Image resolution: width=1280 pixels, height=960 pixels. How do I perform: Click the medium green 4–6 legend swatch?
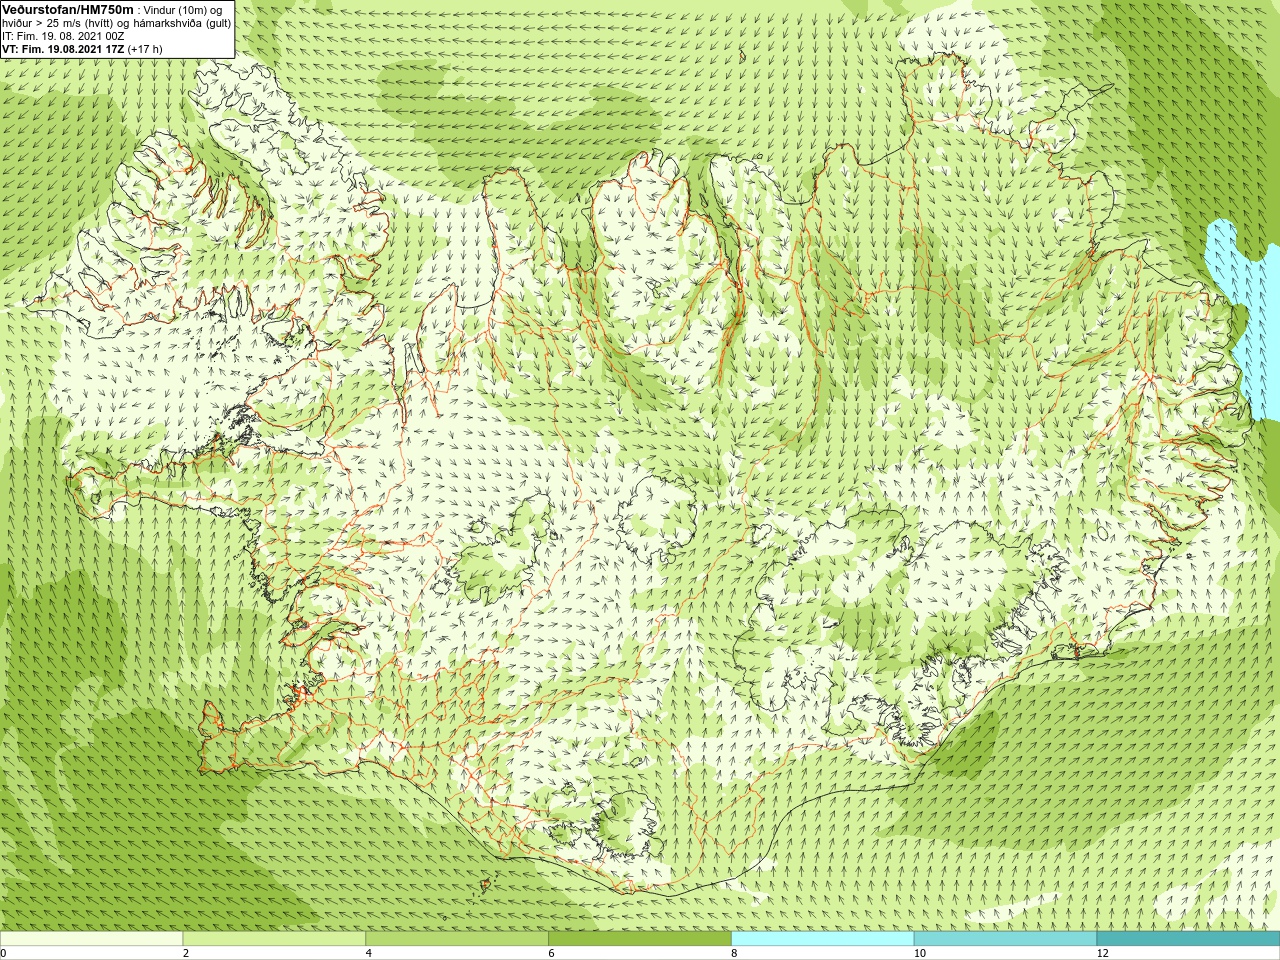click(457, 939)
